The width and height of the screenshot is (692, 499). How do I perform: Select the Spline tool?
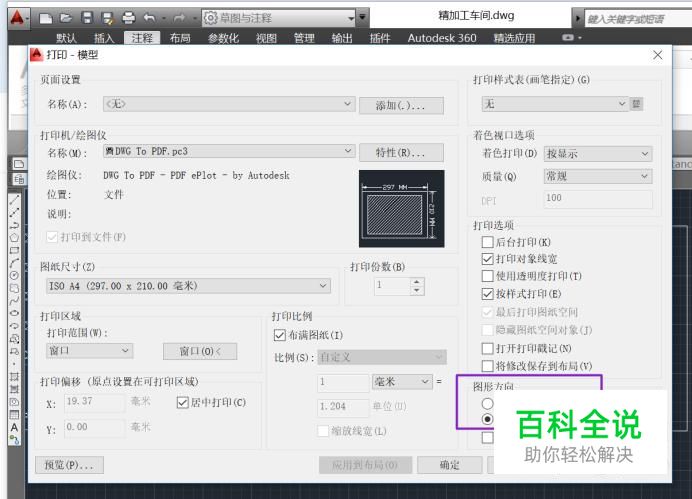pos(15,300)
